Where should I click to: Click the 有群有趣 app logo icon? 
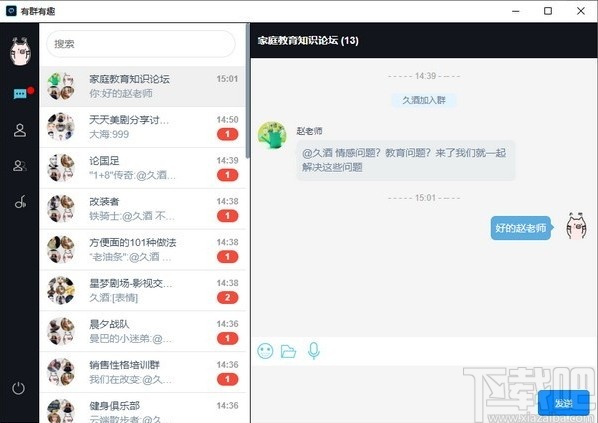(11, 11)
